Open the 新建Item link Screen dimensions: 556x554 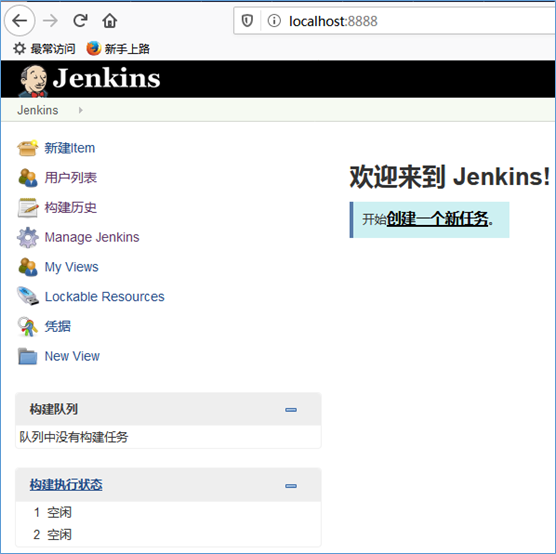coord(70,148)
